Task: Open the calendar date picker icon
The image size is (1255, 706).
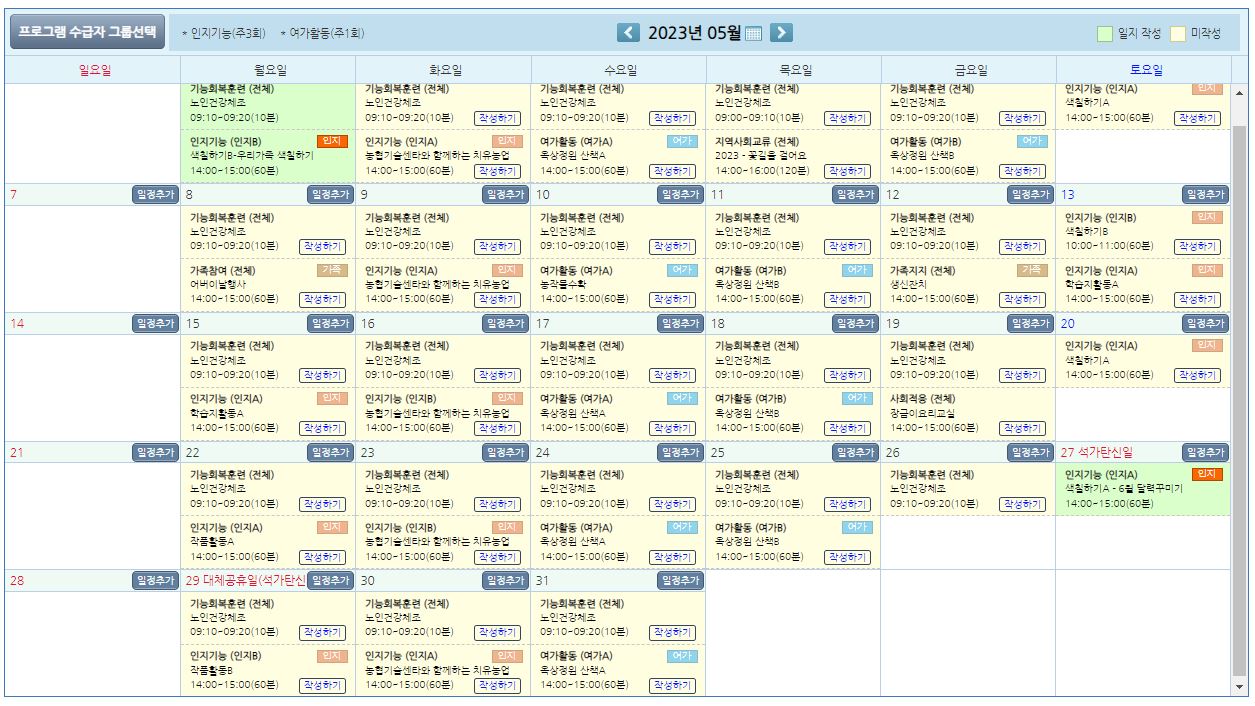Action: pos(754,33)
